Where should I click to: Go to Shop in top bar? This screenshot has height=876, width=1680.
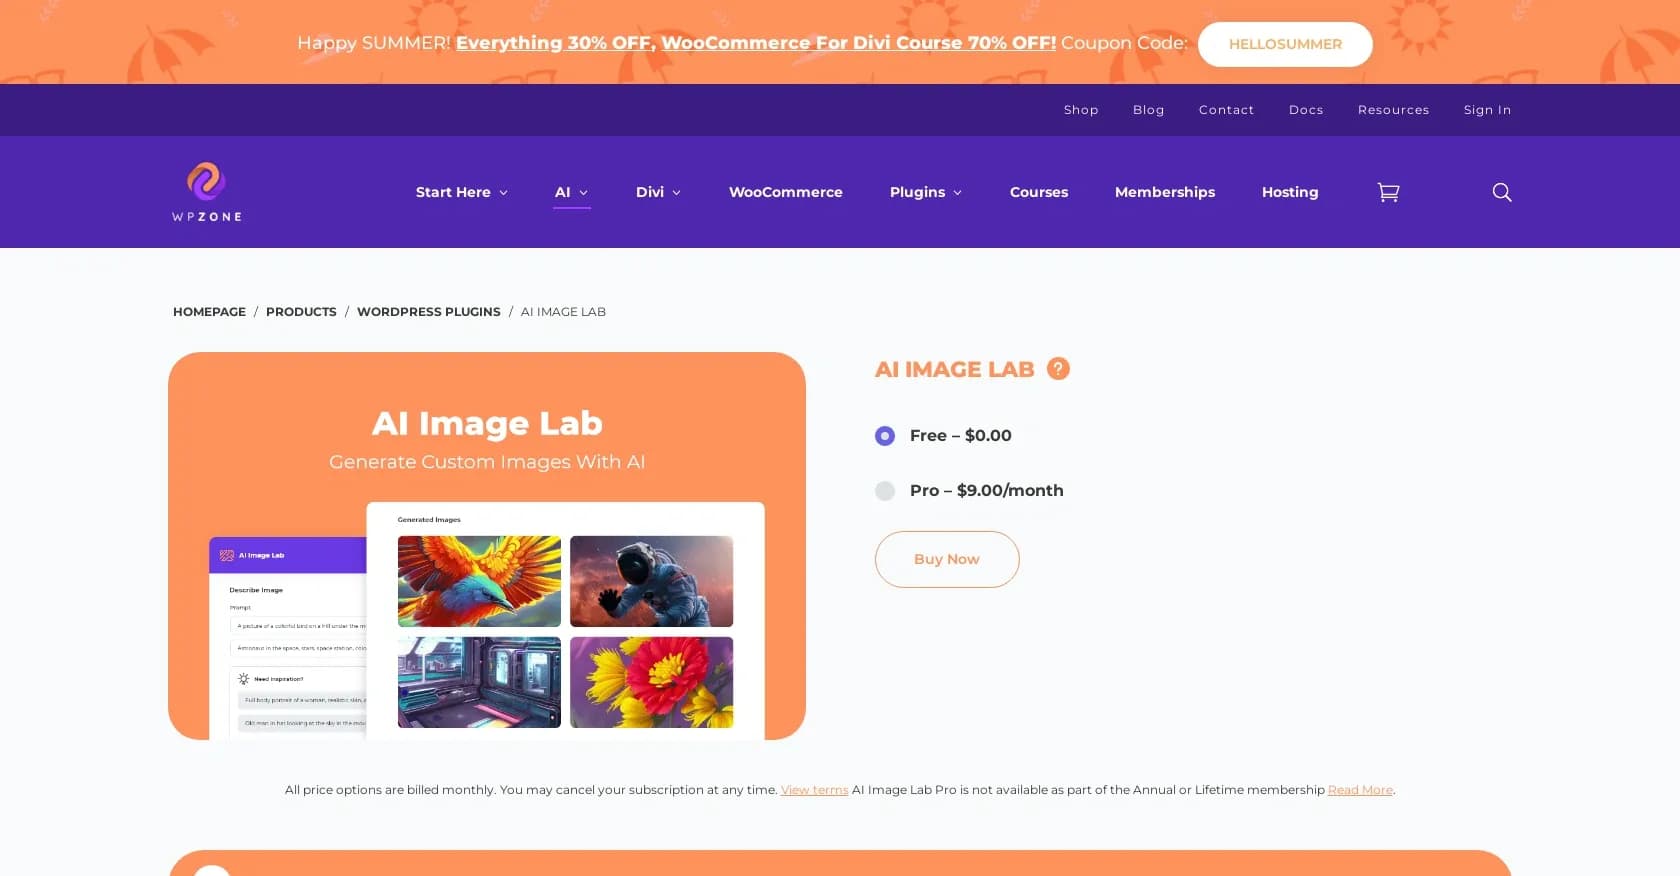click(x=1081, y=110)
